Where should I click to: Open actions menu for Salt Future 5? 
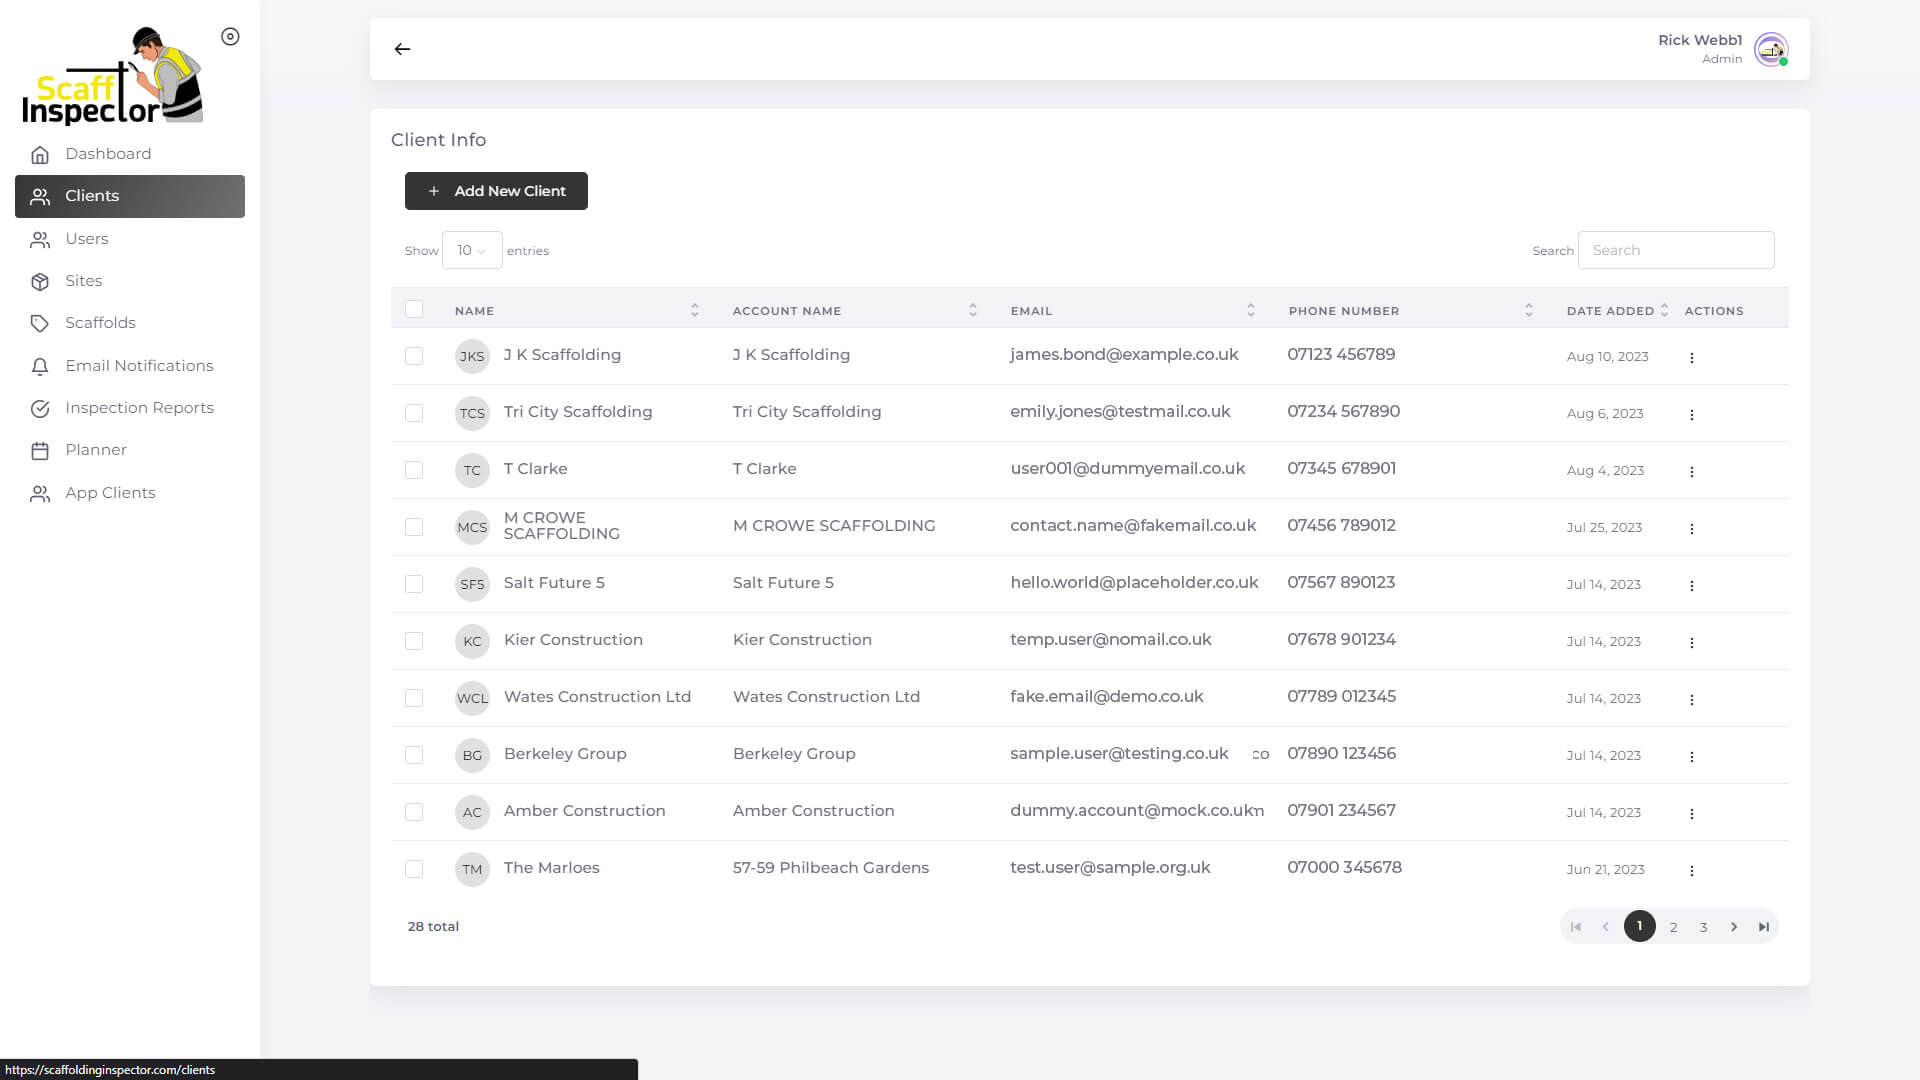(1691, 585)
